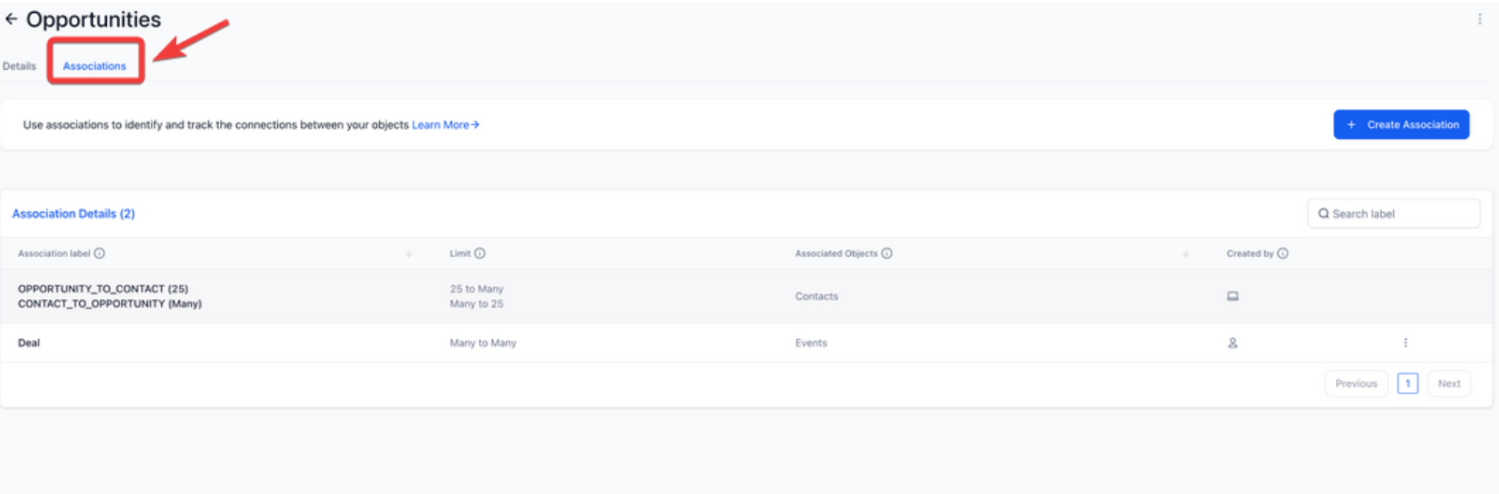The height and width of the screenshot is (494, 1499).
Task: Open the page options kebab menu at top right
Action: [x=1480, y=19]
